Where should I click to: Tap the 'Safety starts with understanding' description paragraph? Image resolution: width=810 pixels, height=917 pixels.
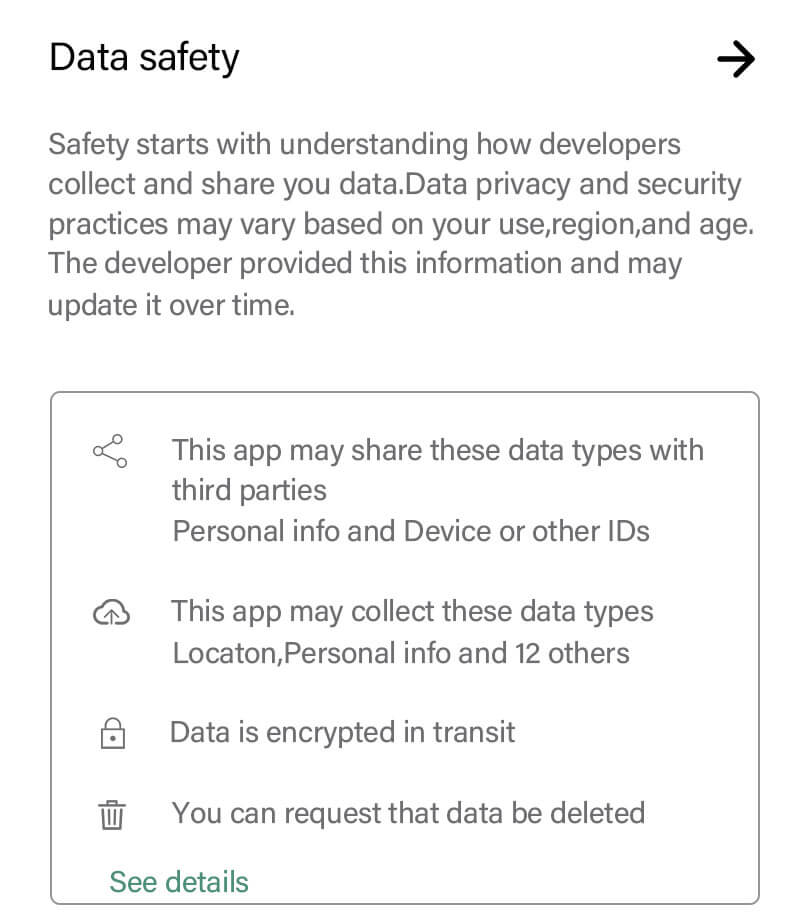coord(401,225)
